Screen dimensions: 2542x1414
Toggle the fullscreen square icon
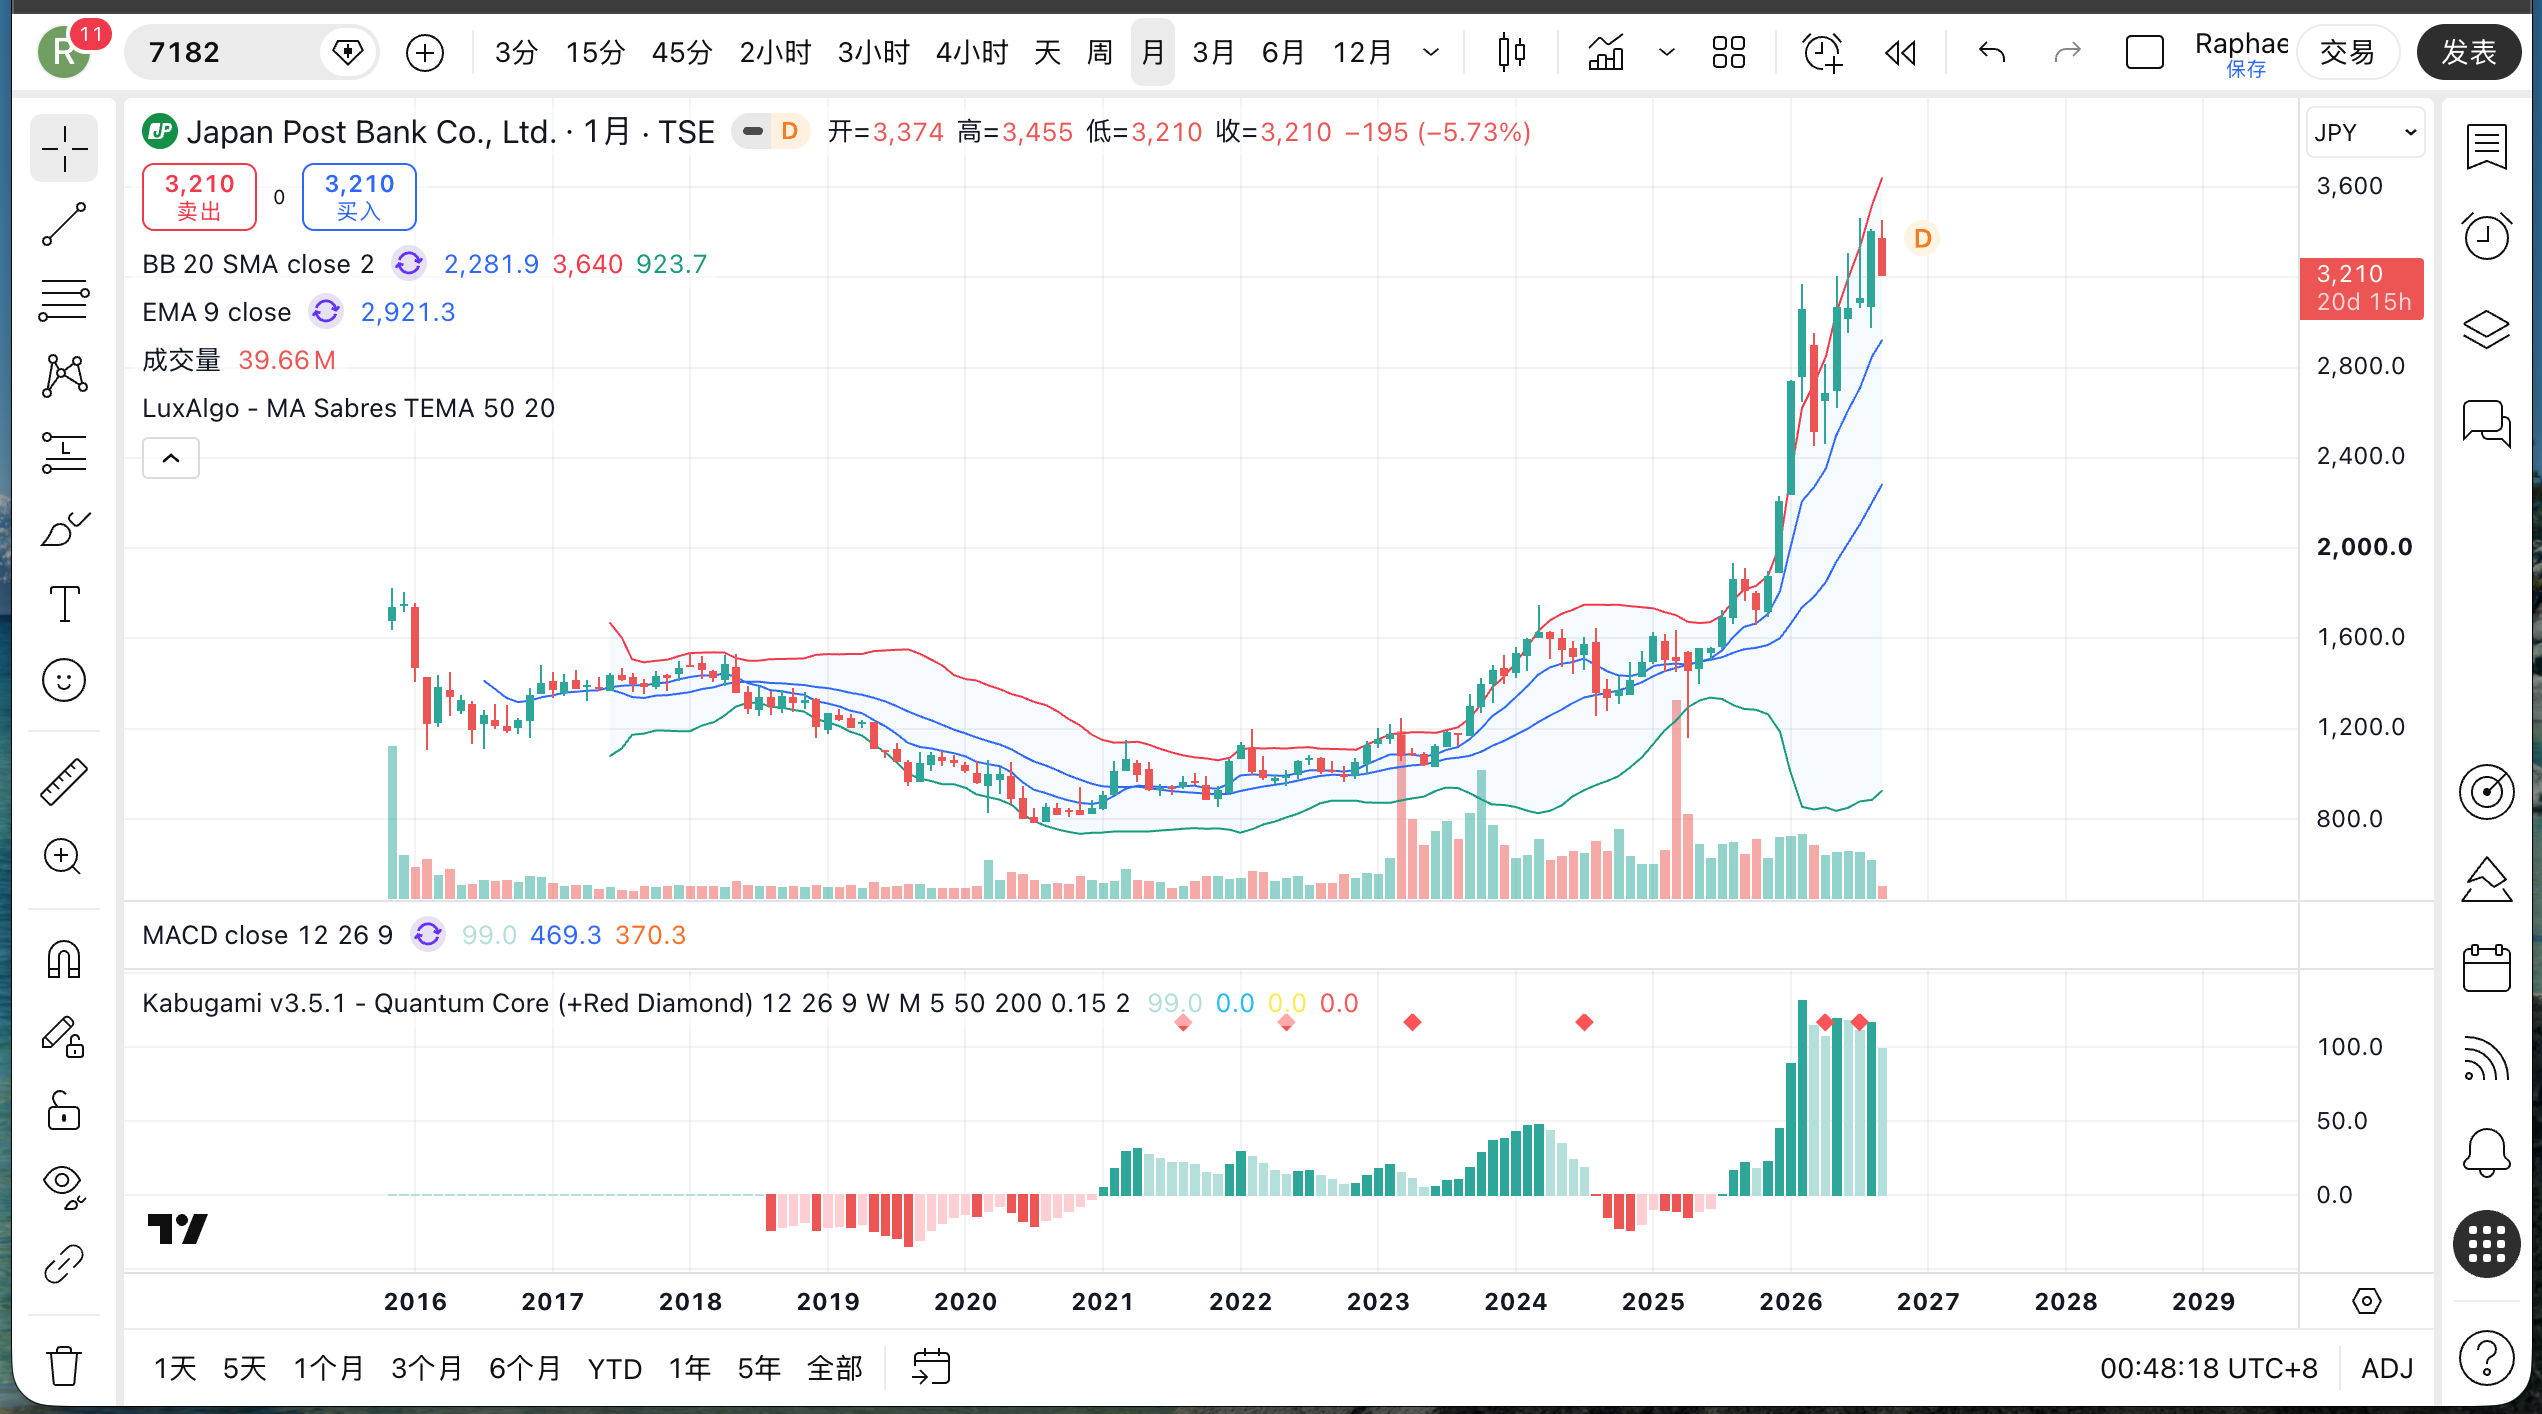(2144, 52)
